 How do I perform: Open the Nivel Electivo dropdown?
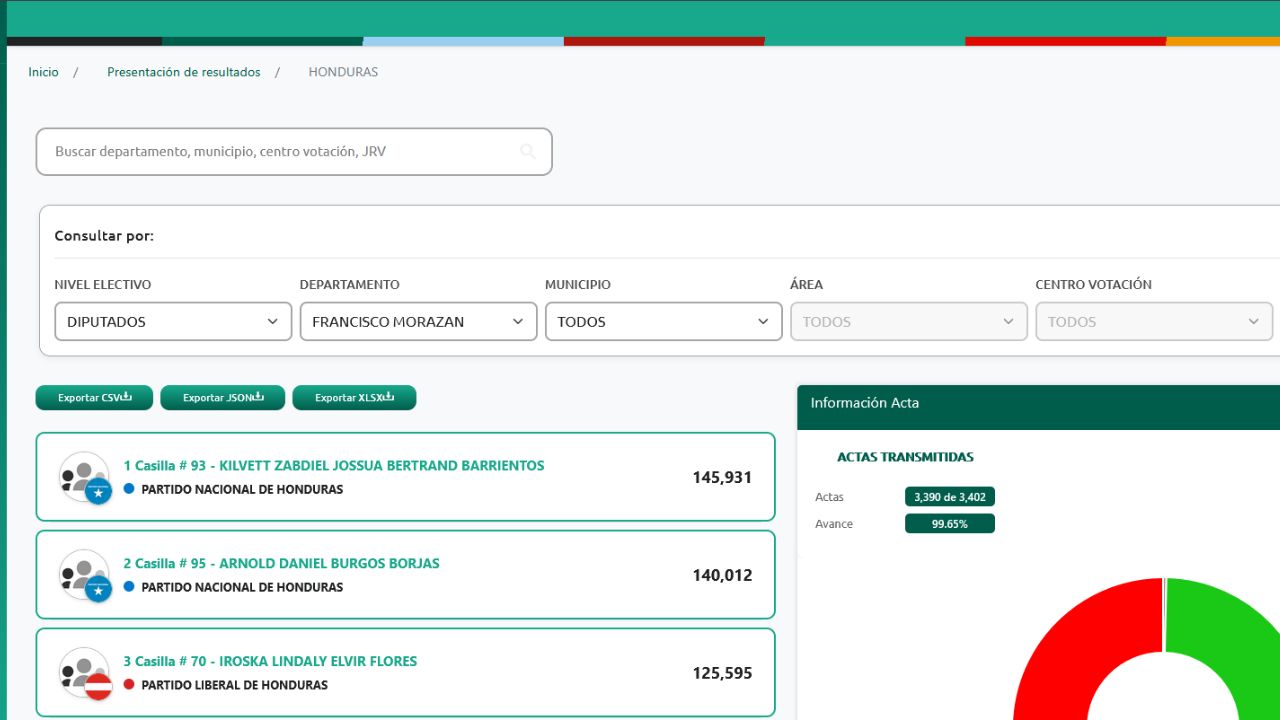pos(173,322)
